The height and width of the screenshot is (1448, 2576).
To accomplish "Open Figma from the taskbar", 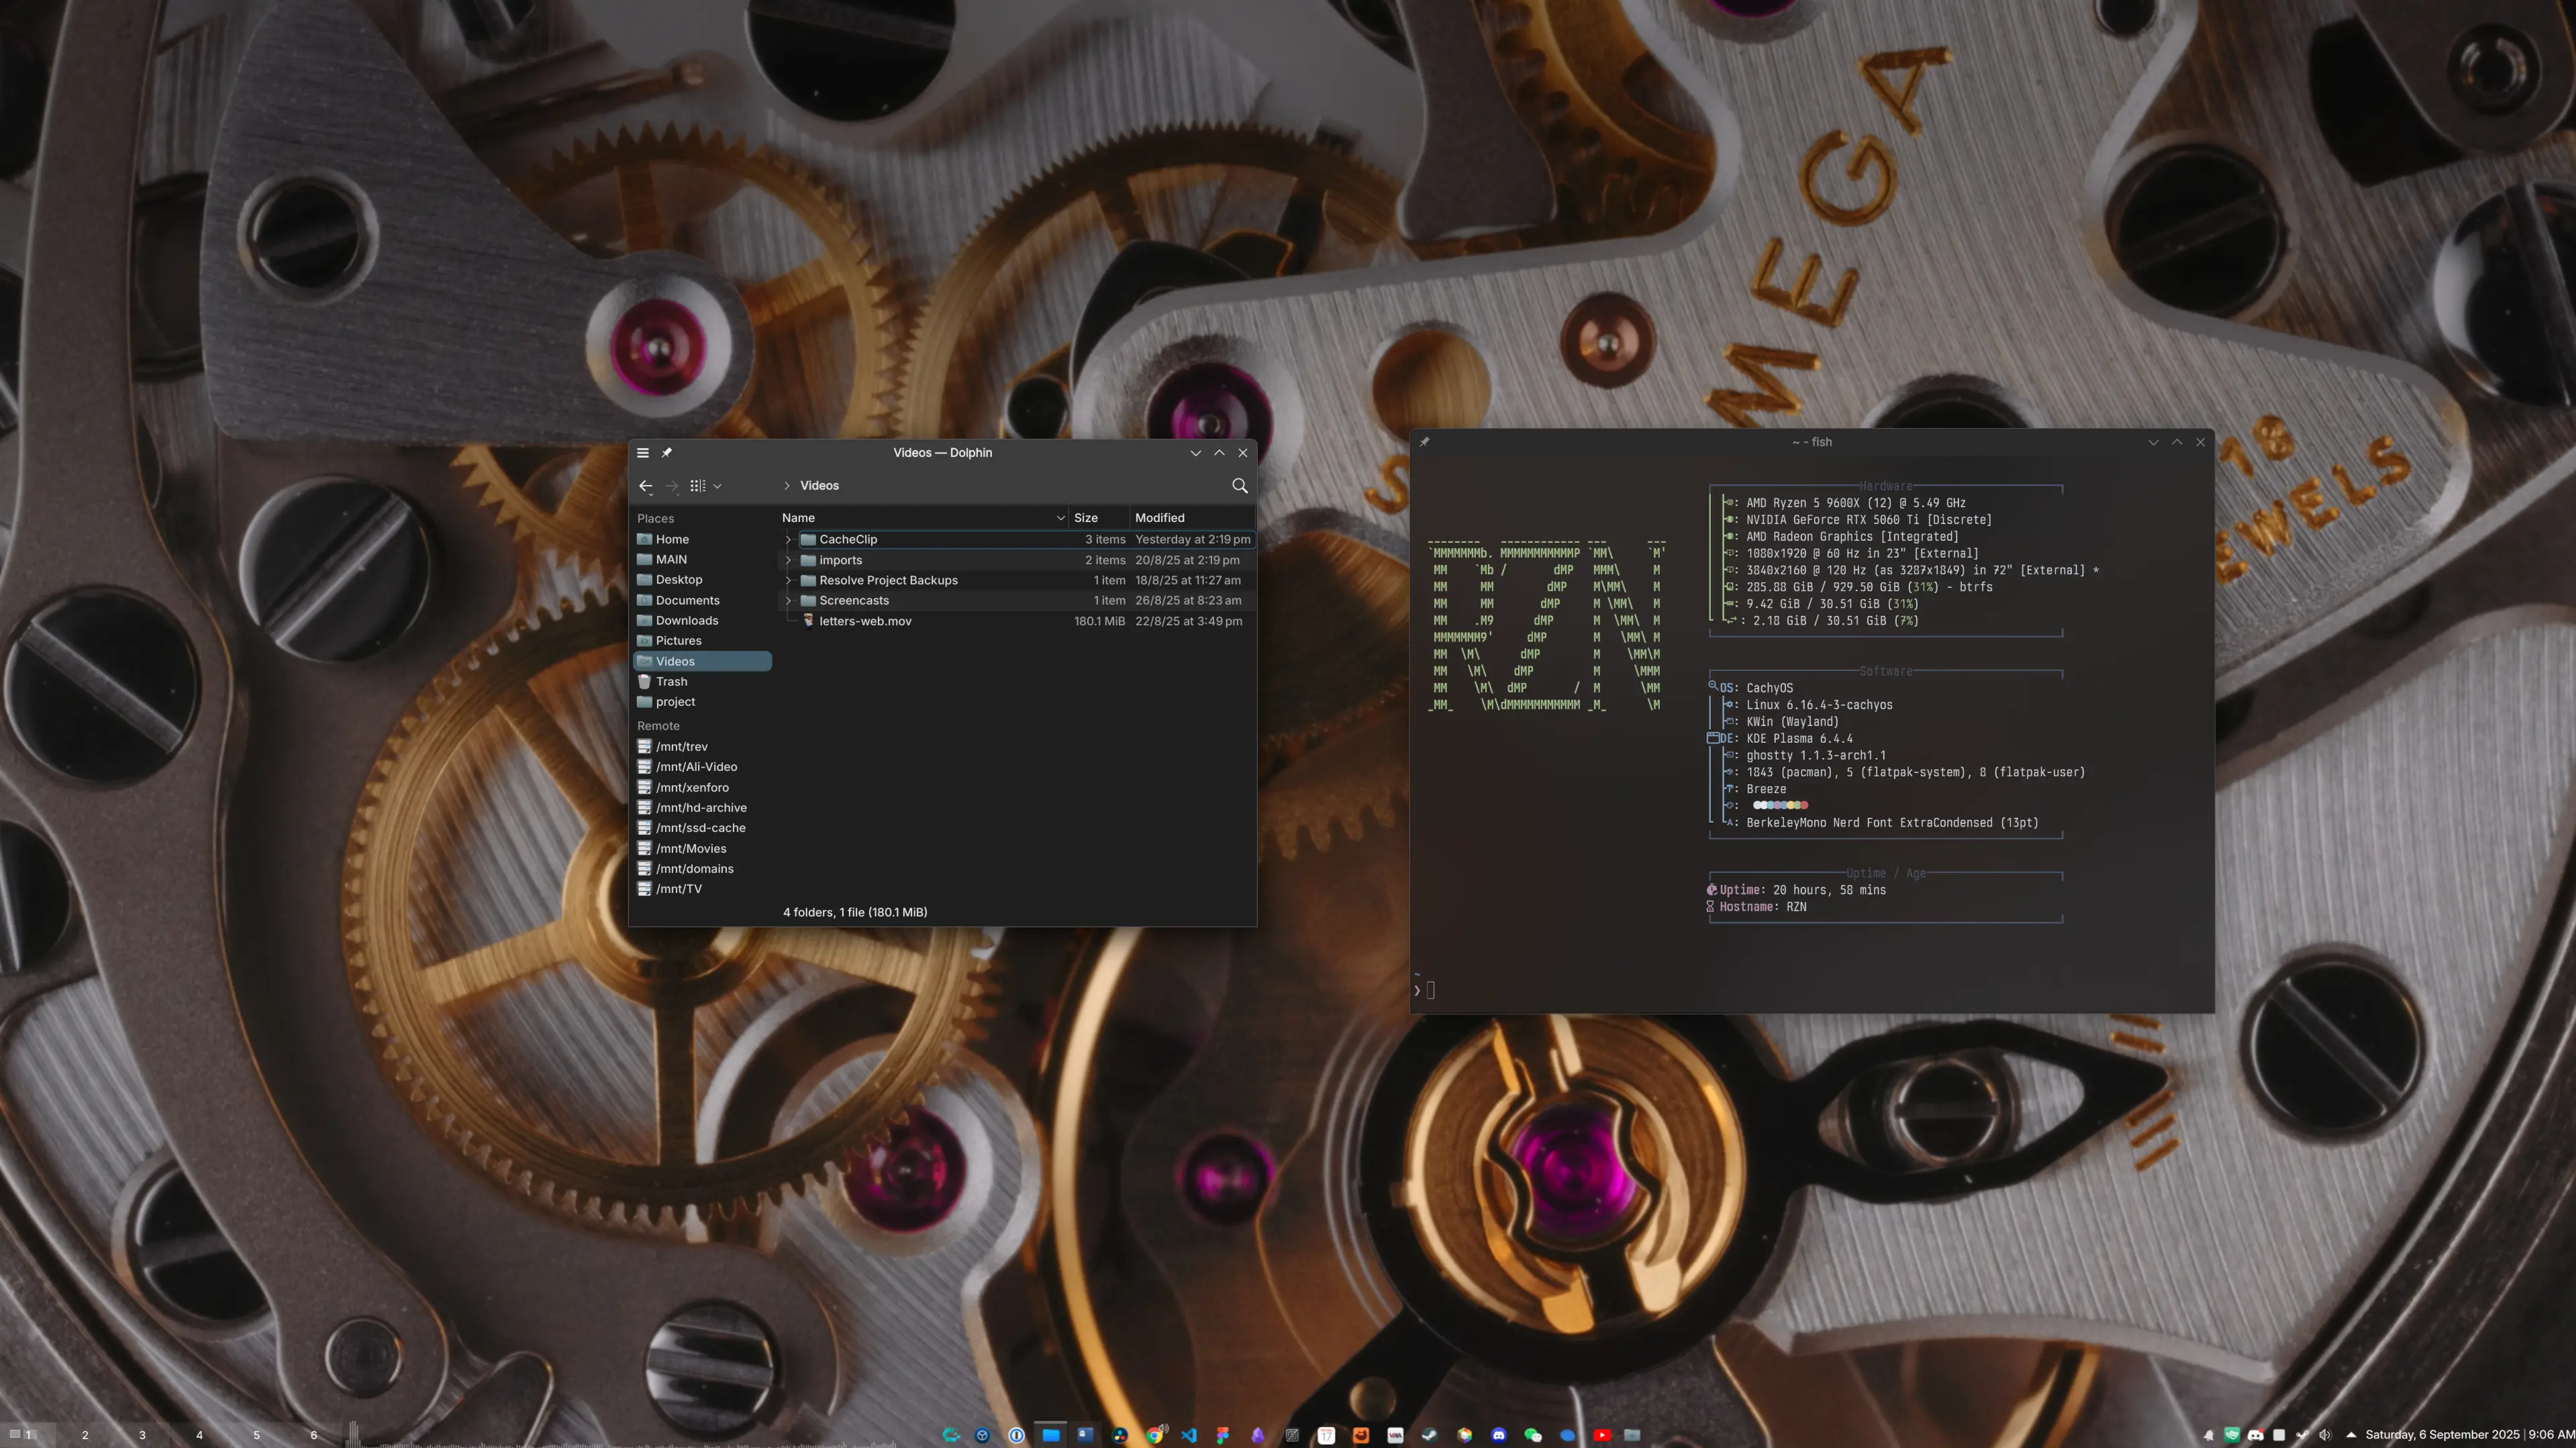I will coord(1223,1435).
